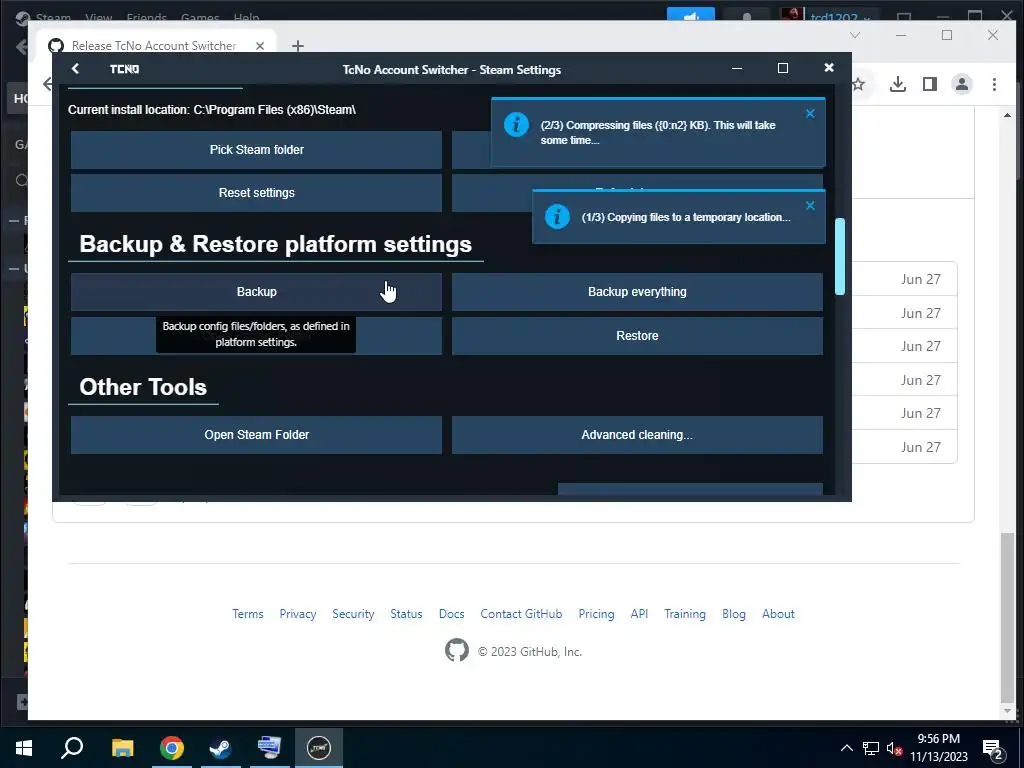Close the Release TcNo Account Switcher tab
This screenshot has height=768, width=1024.
(x=260, y=46)
